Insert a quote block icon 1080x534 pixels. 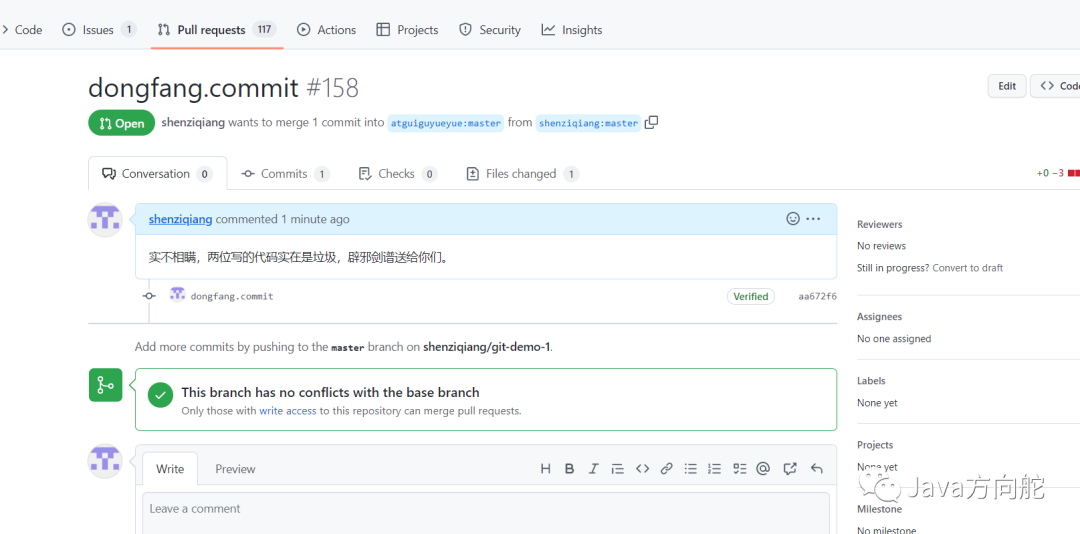click(618, 469)
